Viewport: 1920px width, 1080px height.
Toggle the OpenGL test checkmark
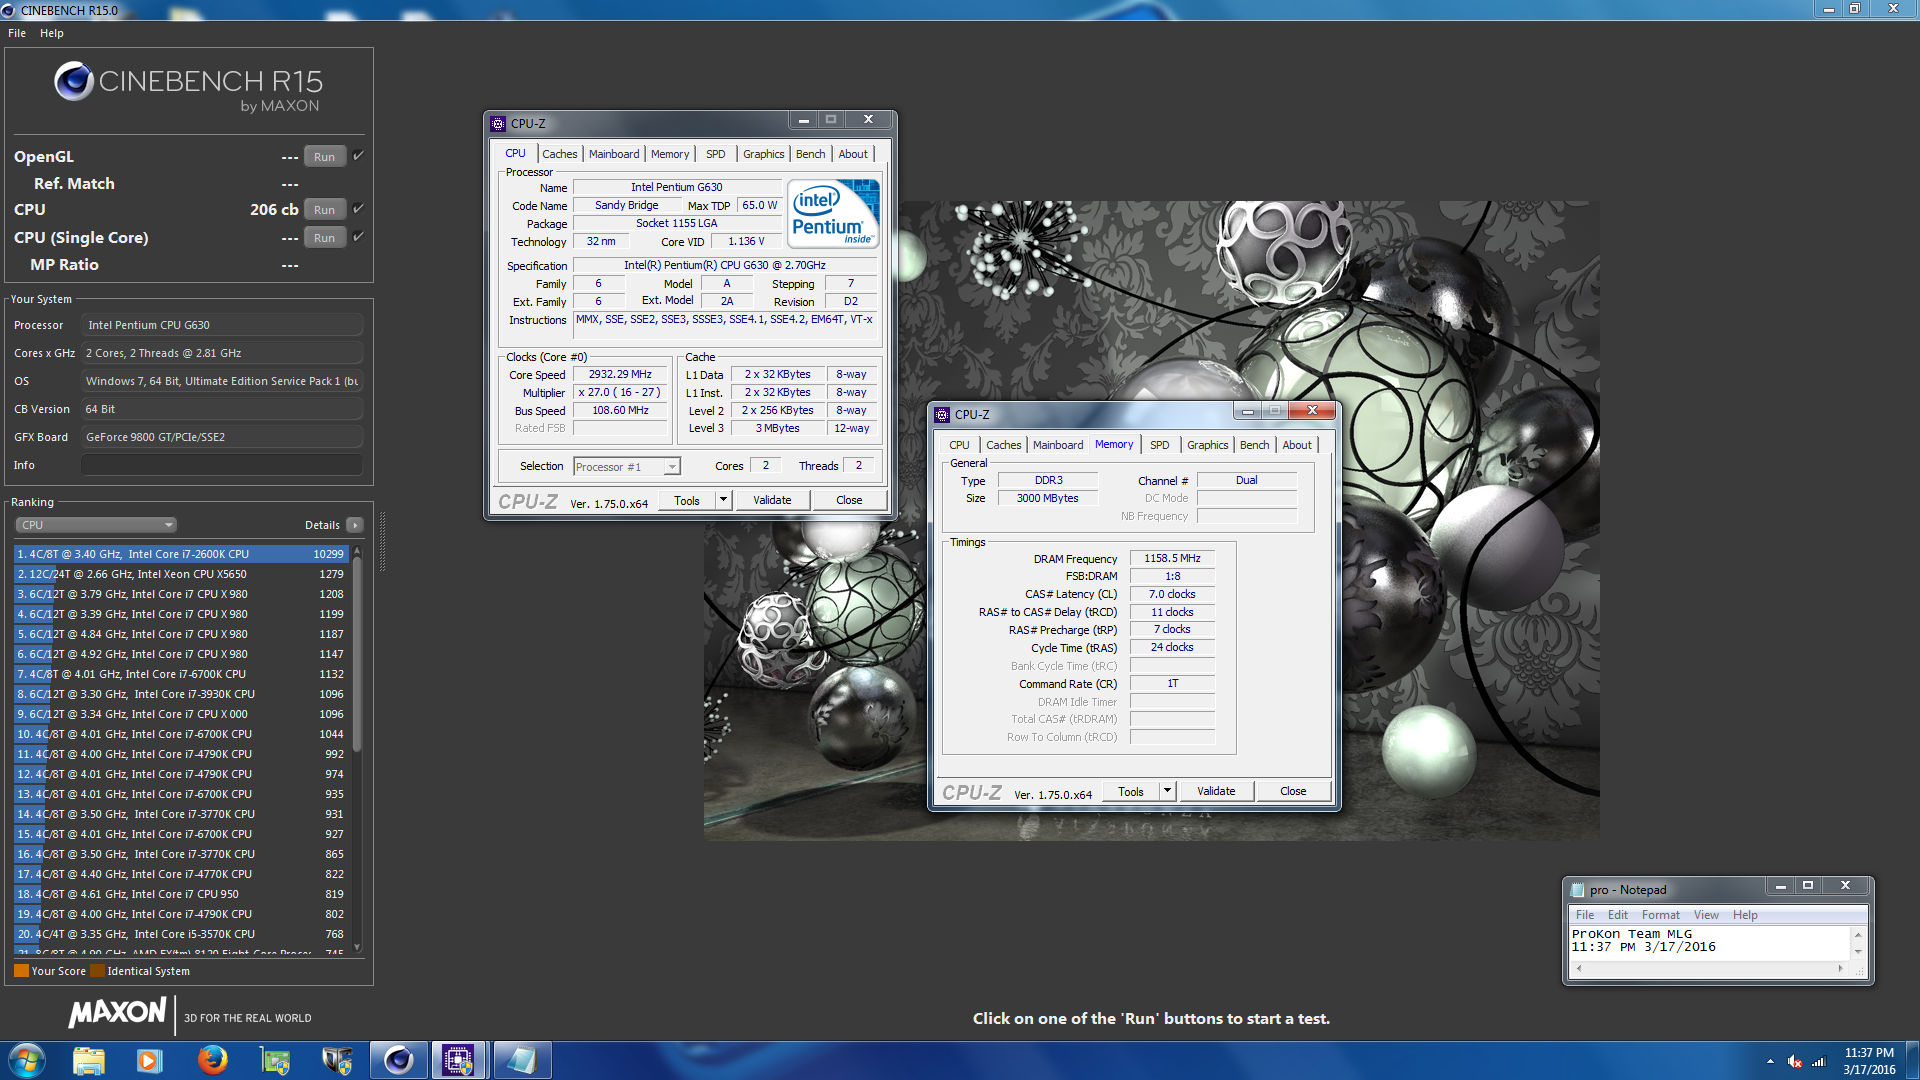pos(359,155)
